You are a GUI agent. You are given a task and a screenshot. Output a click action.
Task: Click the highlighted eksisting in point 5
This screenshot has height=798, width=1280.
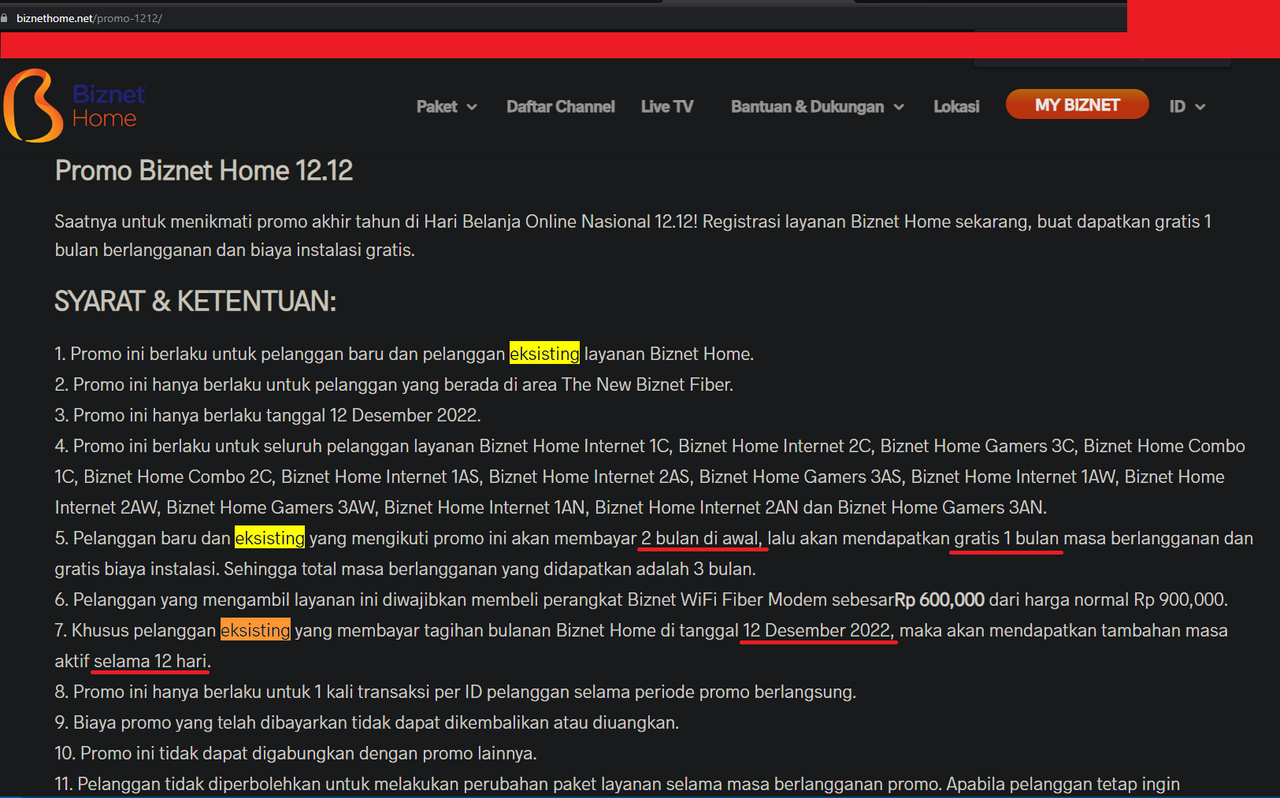(270, 538)
